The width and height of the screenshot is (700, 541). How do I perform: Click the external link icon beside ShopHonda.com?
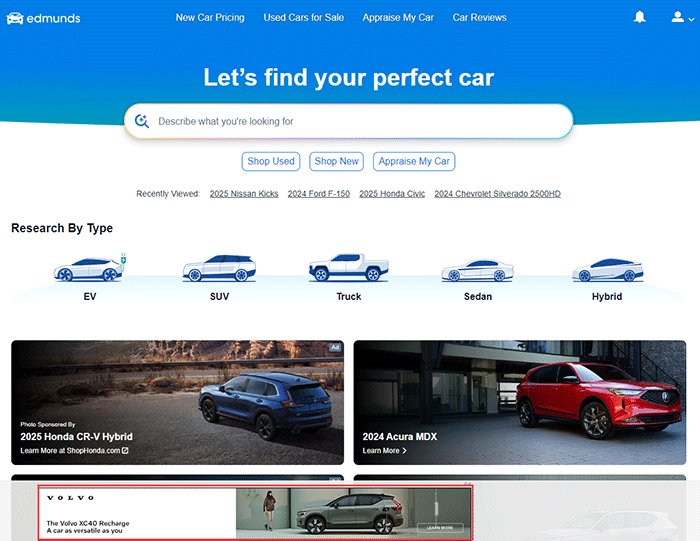(x=125, y=451)
